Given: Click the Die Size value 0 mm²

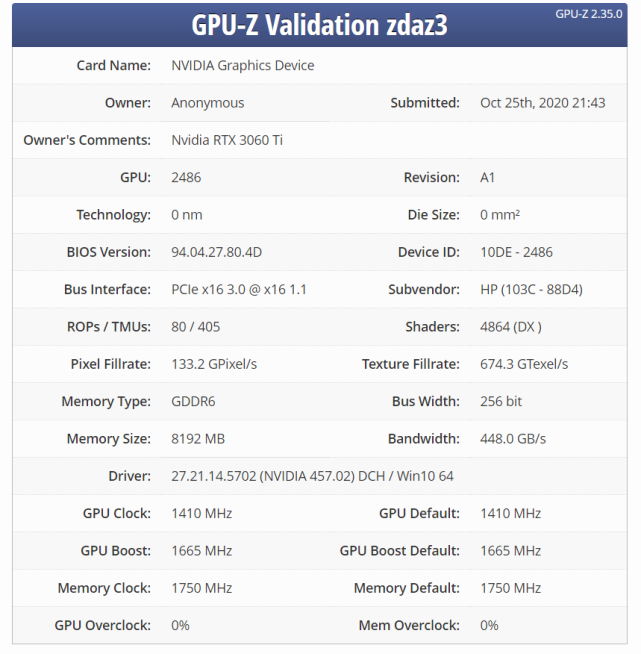Looking at the screenshot, I should click(x=500, y=215).
